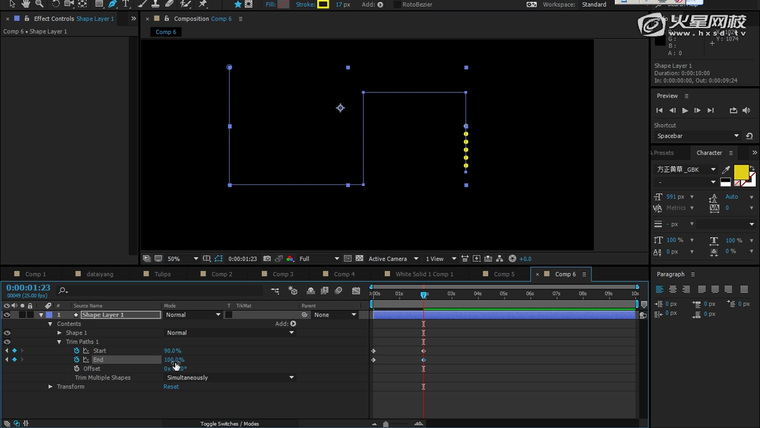
Task: Hide Trim Paths 1 with eye icon
Action: coord(7,342)
